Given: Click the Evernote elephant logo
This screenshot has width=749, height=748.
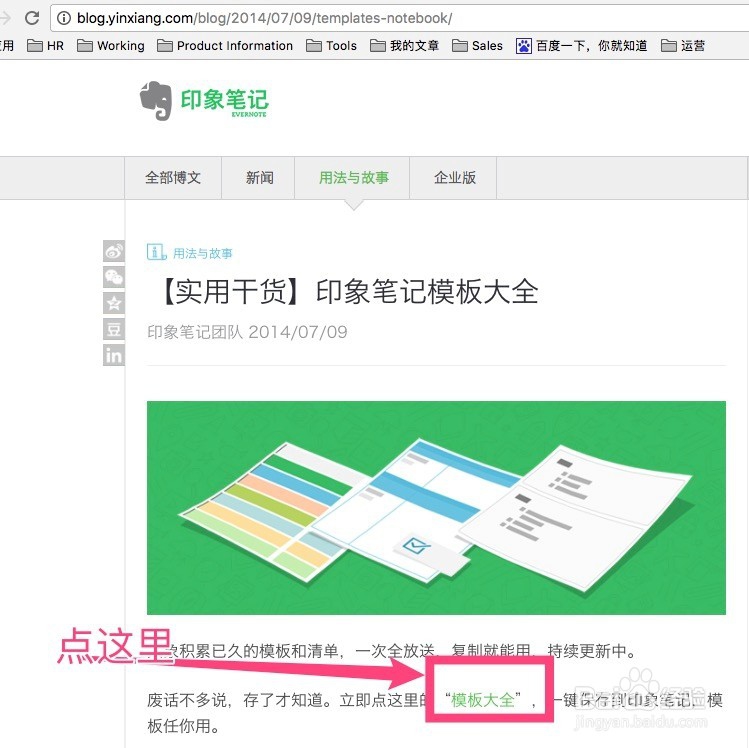Looking at the screenshot, I should (x=156, y=100).
